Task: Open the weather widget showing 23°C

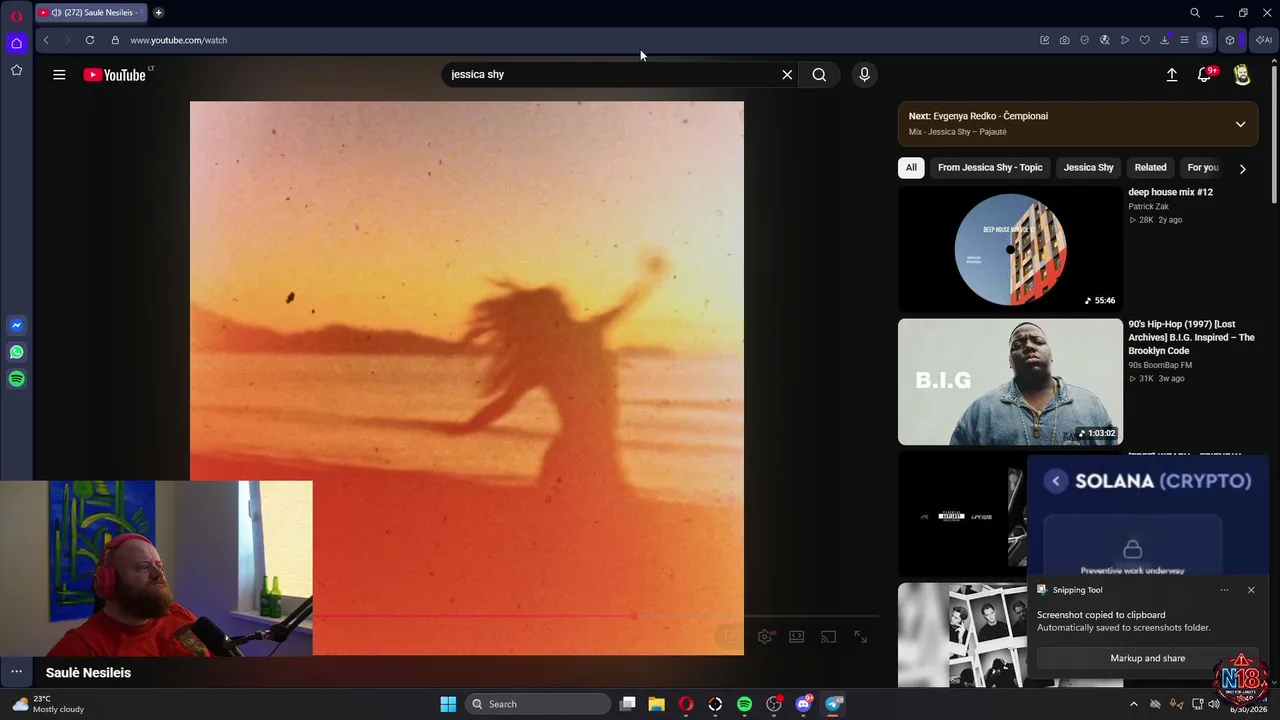Action: pyautogui.click(x=48, y=704)
